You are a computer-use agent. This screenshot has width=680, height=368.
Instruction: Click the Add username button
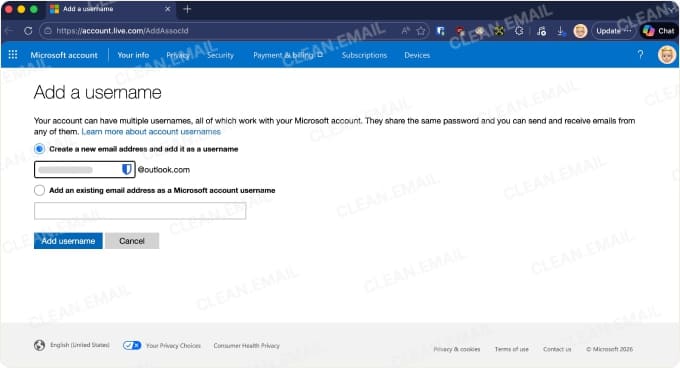tap(68, 241)
